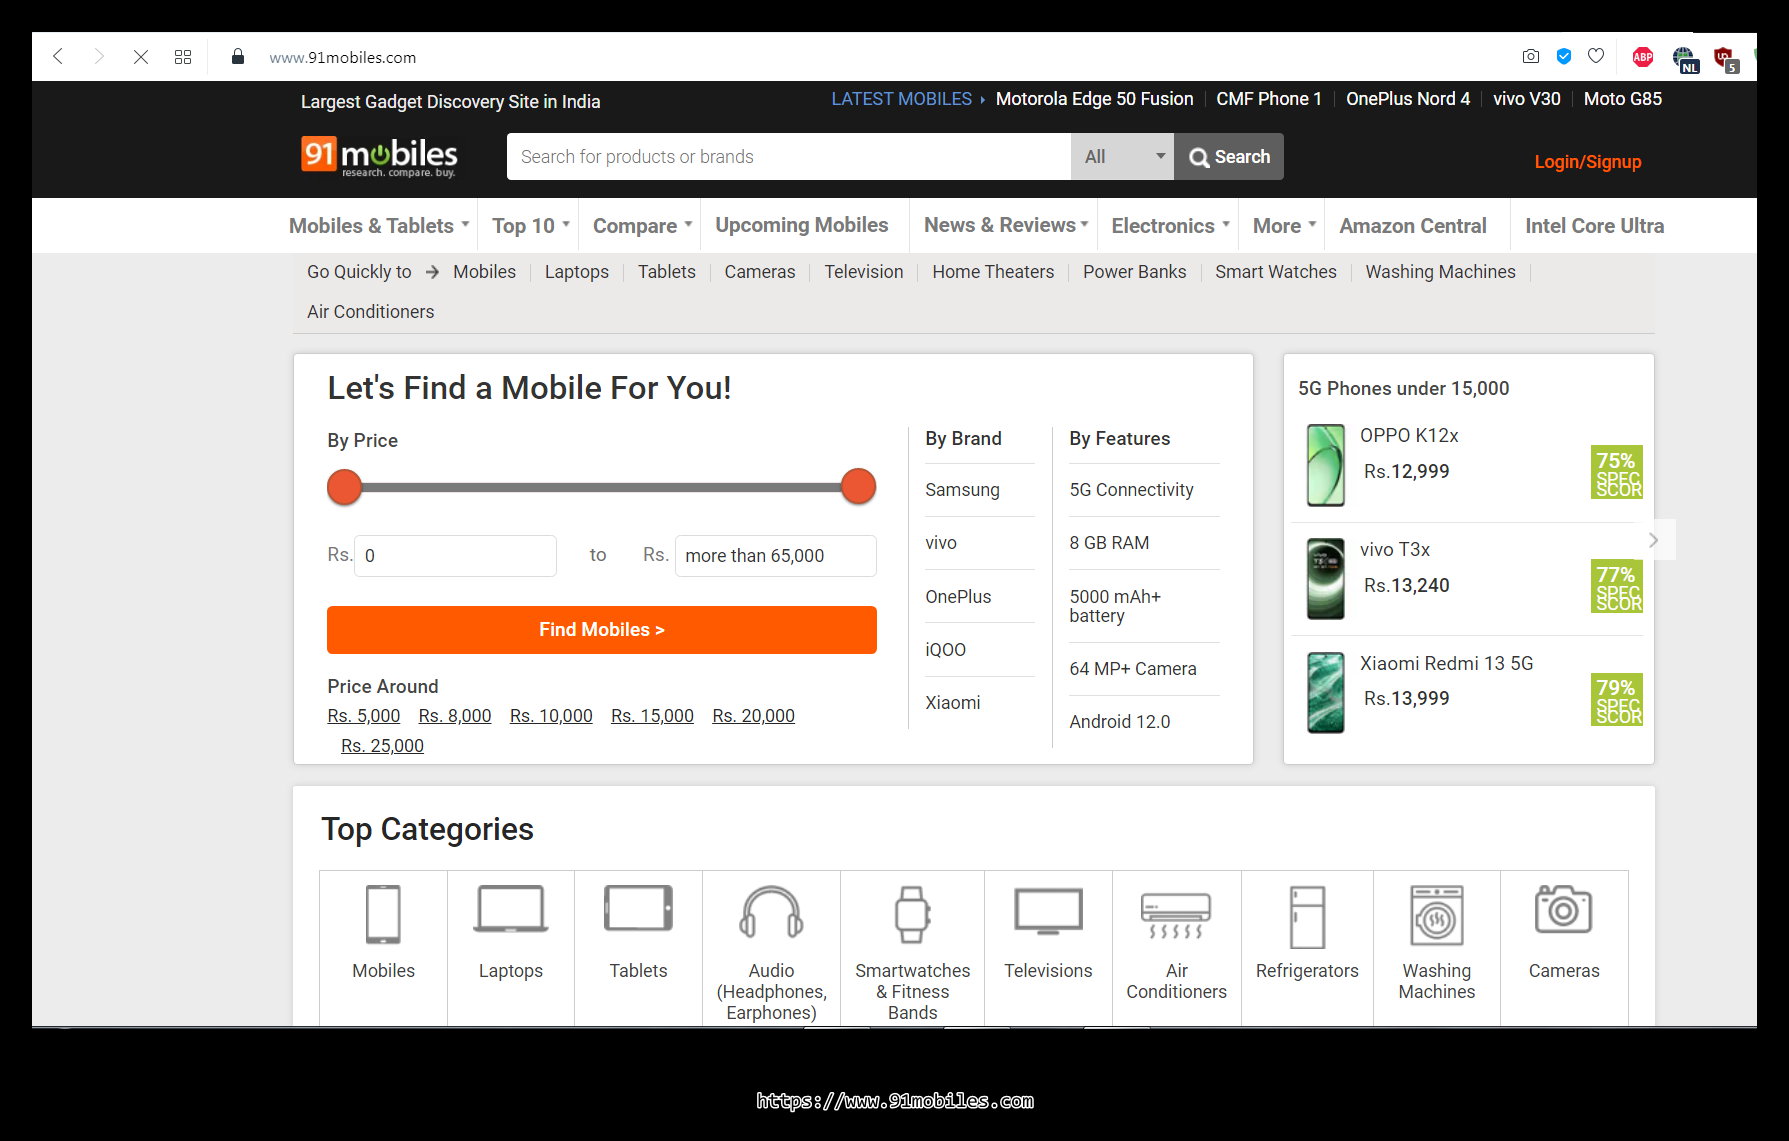The image size is (1789, 1141).
Task: Expand the Mobiles & Tablets menu
Action: 379,226
